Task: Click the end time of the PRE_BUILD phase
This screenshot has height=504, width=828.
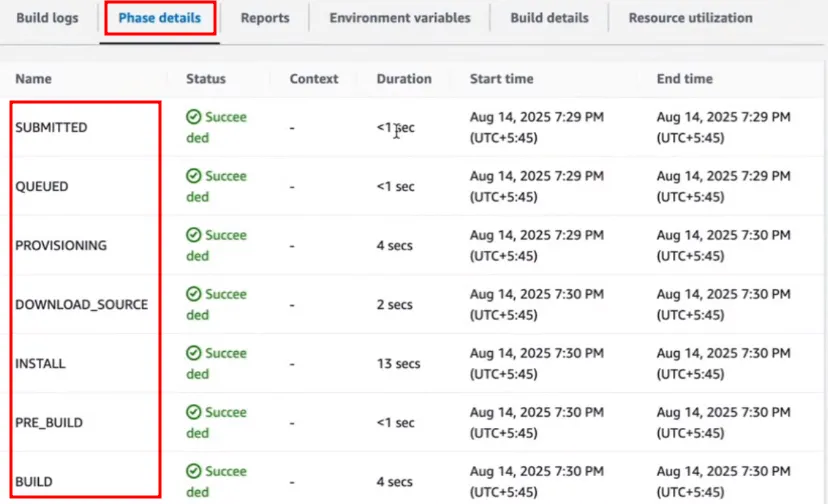Action: 723,423
